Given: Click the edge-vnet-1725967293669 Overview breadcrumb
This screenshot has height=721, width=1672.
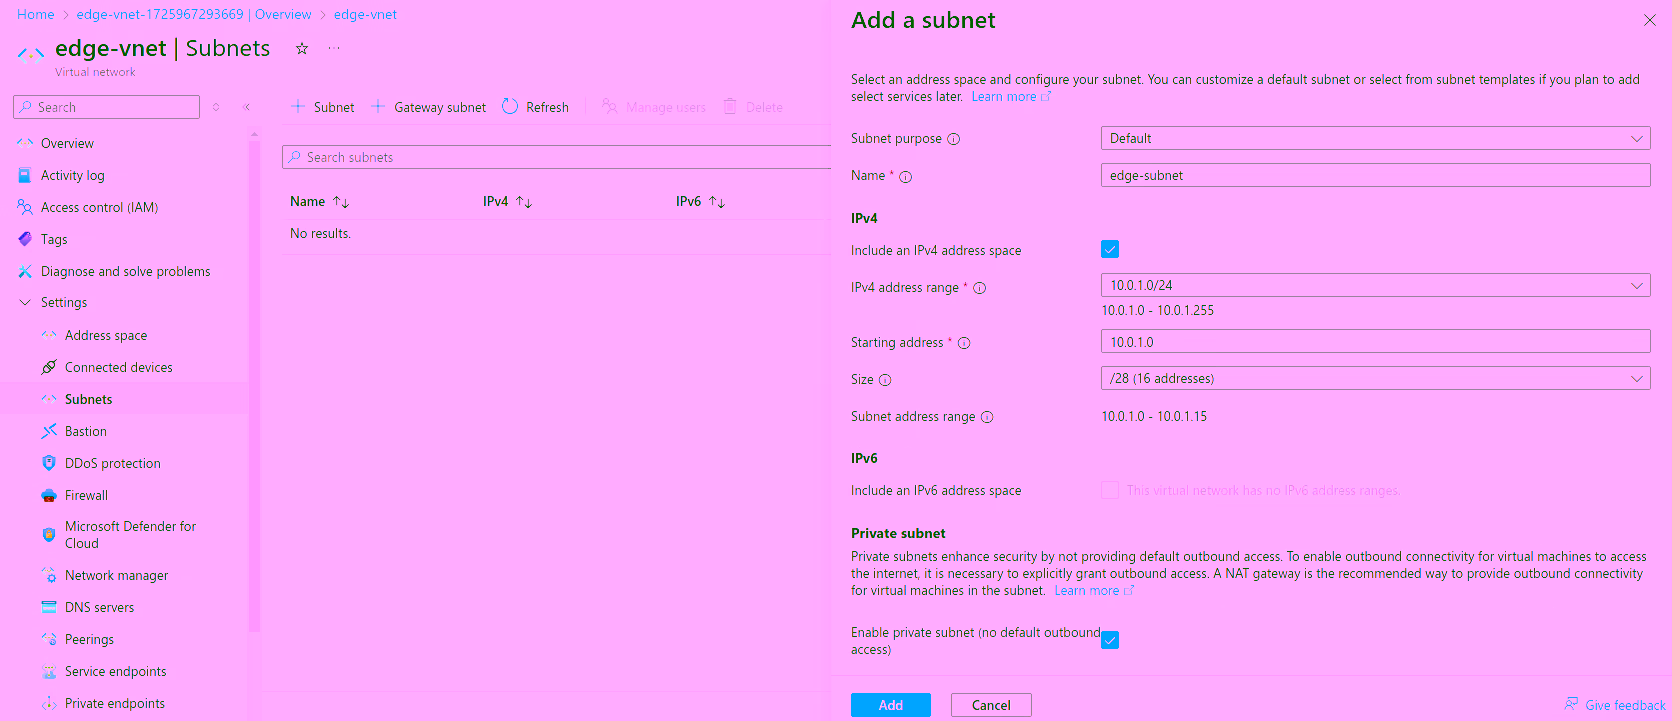Looking at the screenshot, I should 194,14.
